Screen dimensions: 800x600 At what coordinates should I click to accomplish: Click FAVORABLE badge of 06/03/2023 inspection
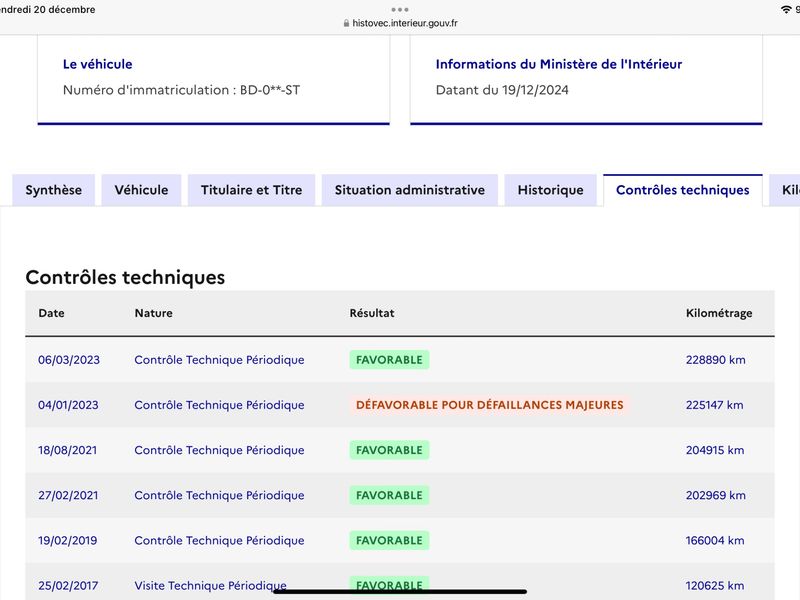pos(389,360)
